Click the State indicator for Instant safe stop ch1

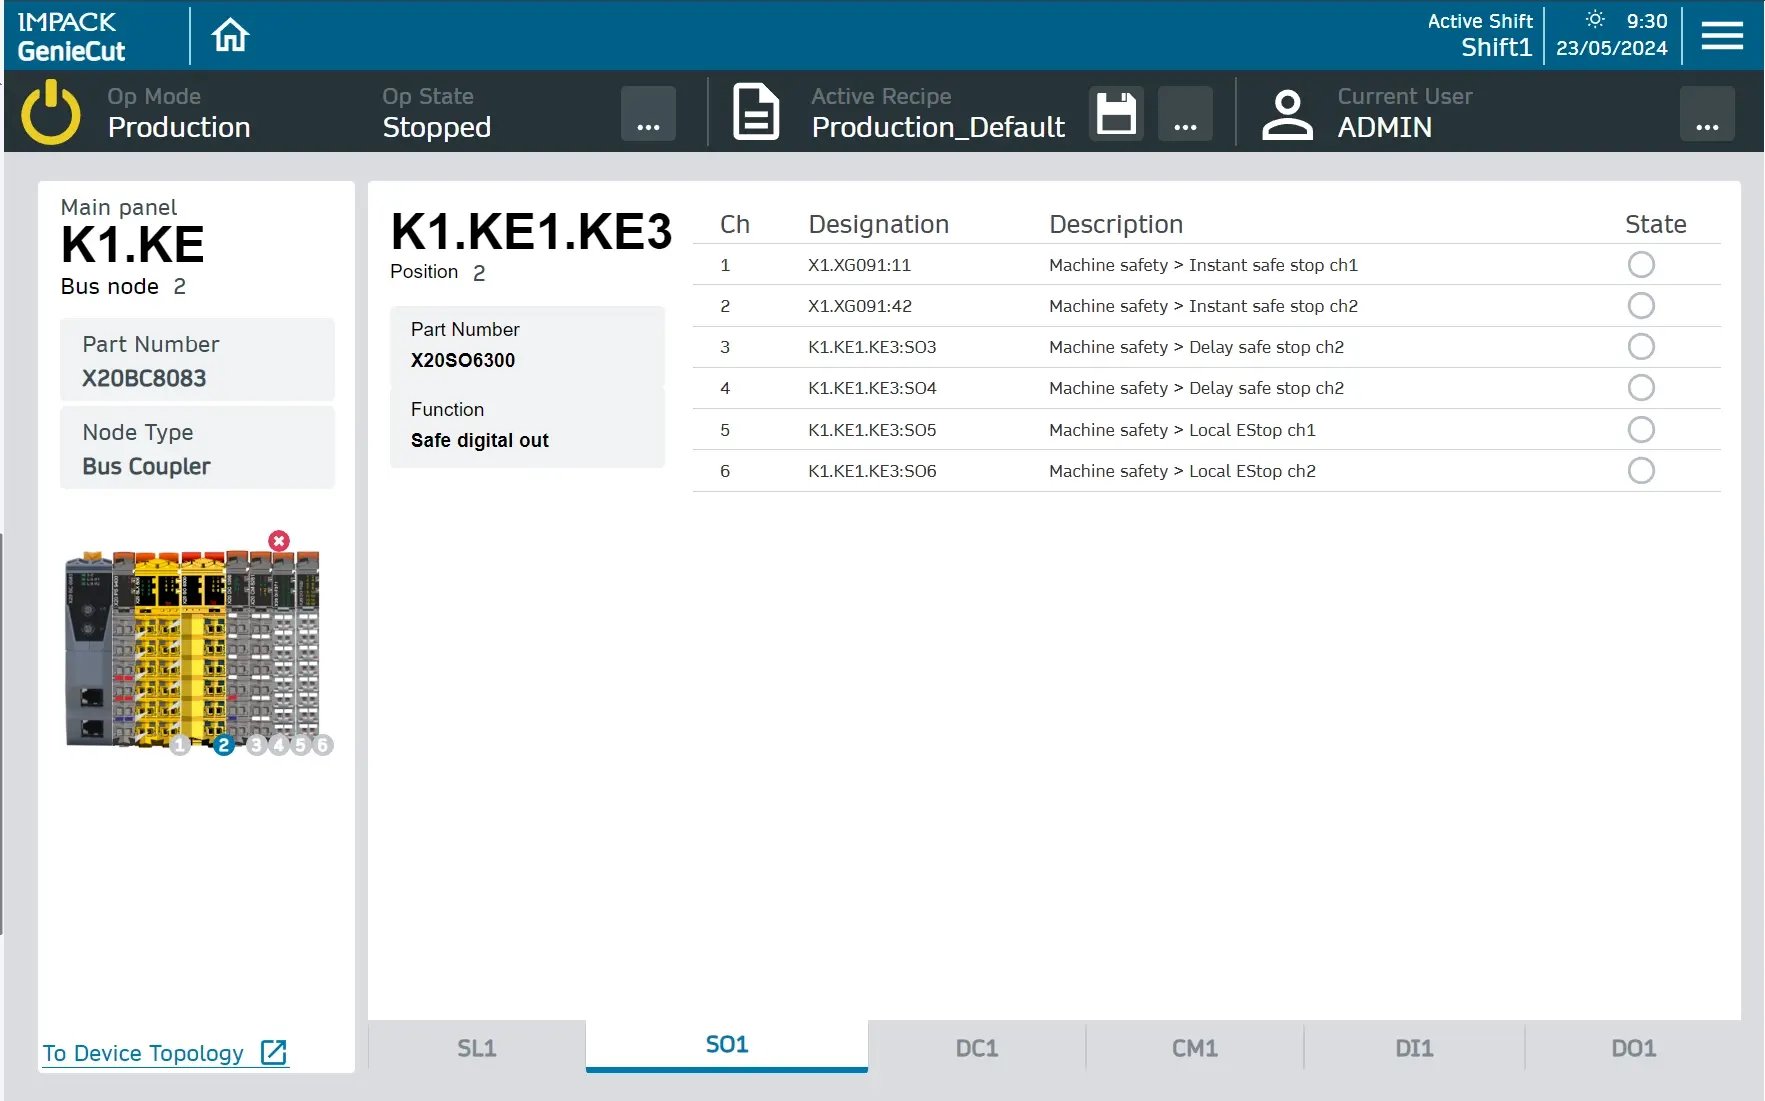tap(1640, 265)
